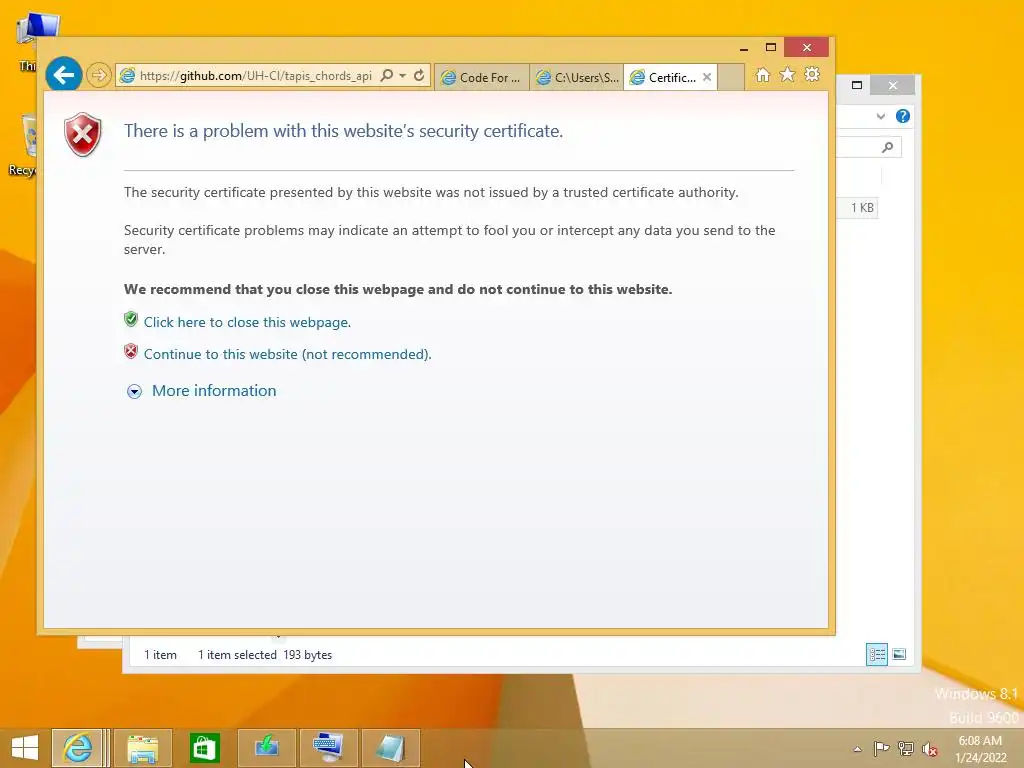Open Action Center flag tray icon
1024x768 pixels.
point(881,748)
